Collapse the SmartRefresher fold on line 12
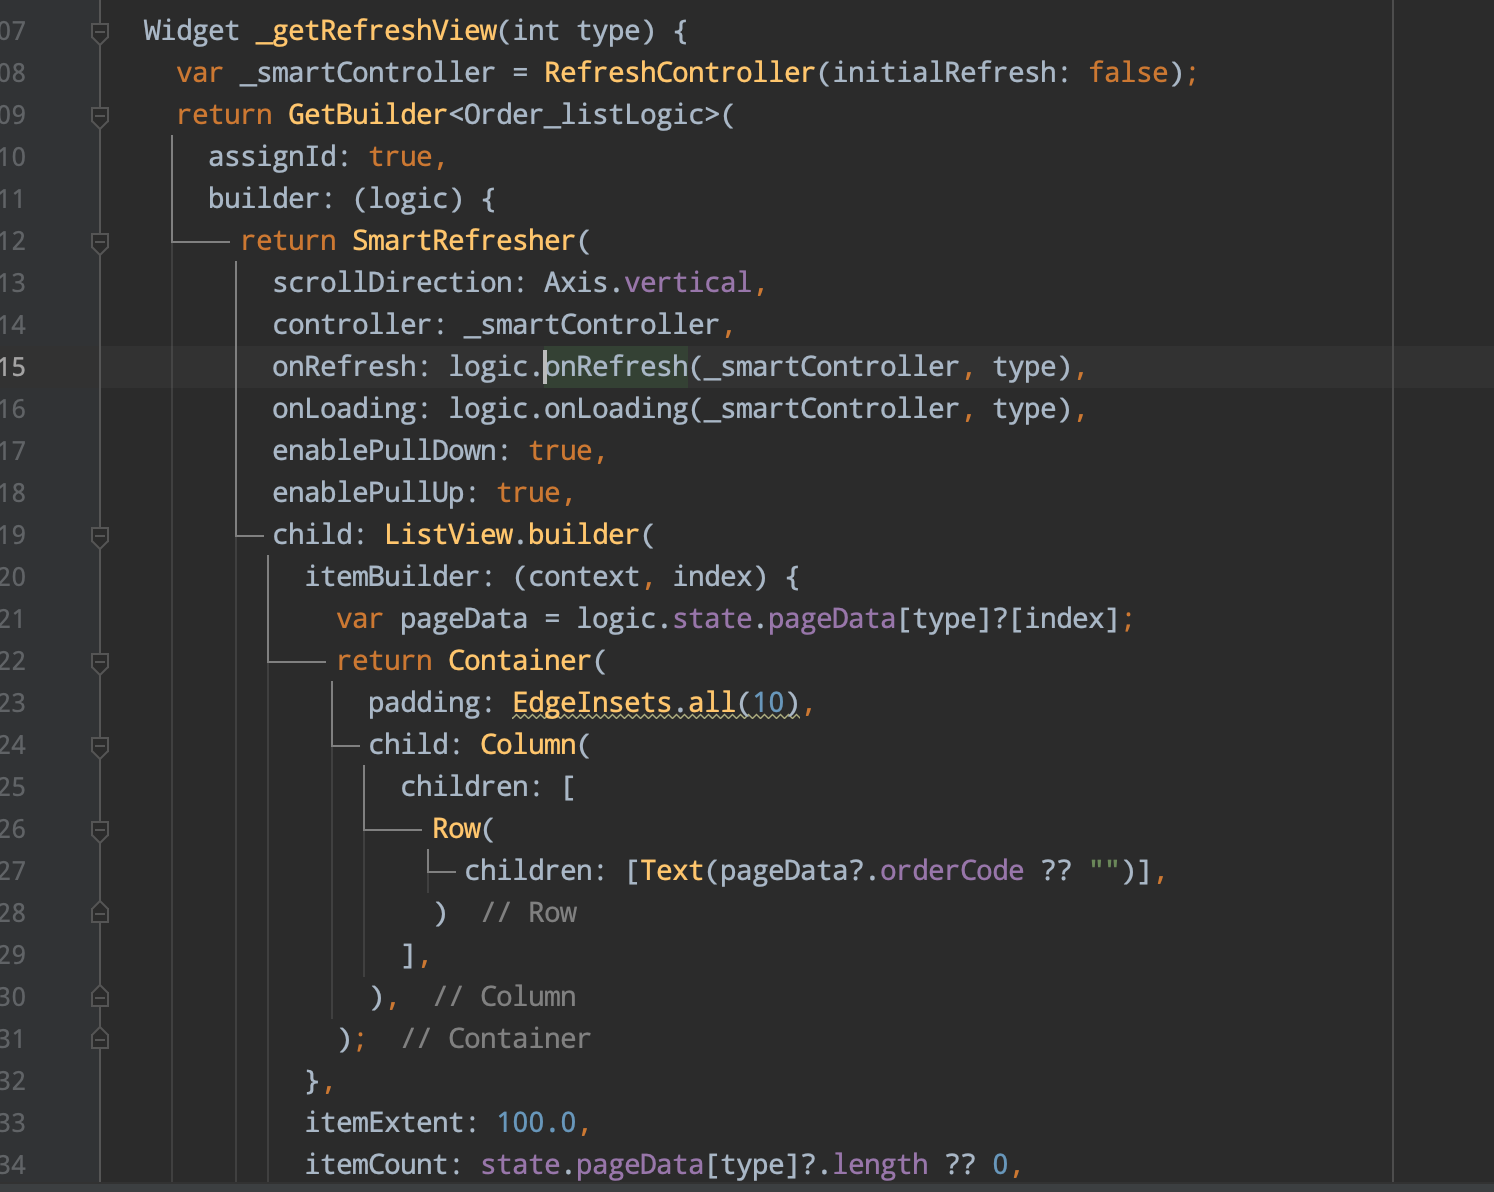 click(98, 240)
